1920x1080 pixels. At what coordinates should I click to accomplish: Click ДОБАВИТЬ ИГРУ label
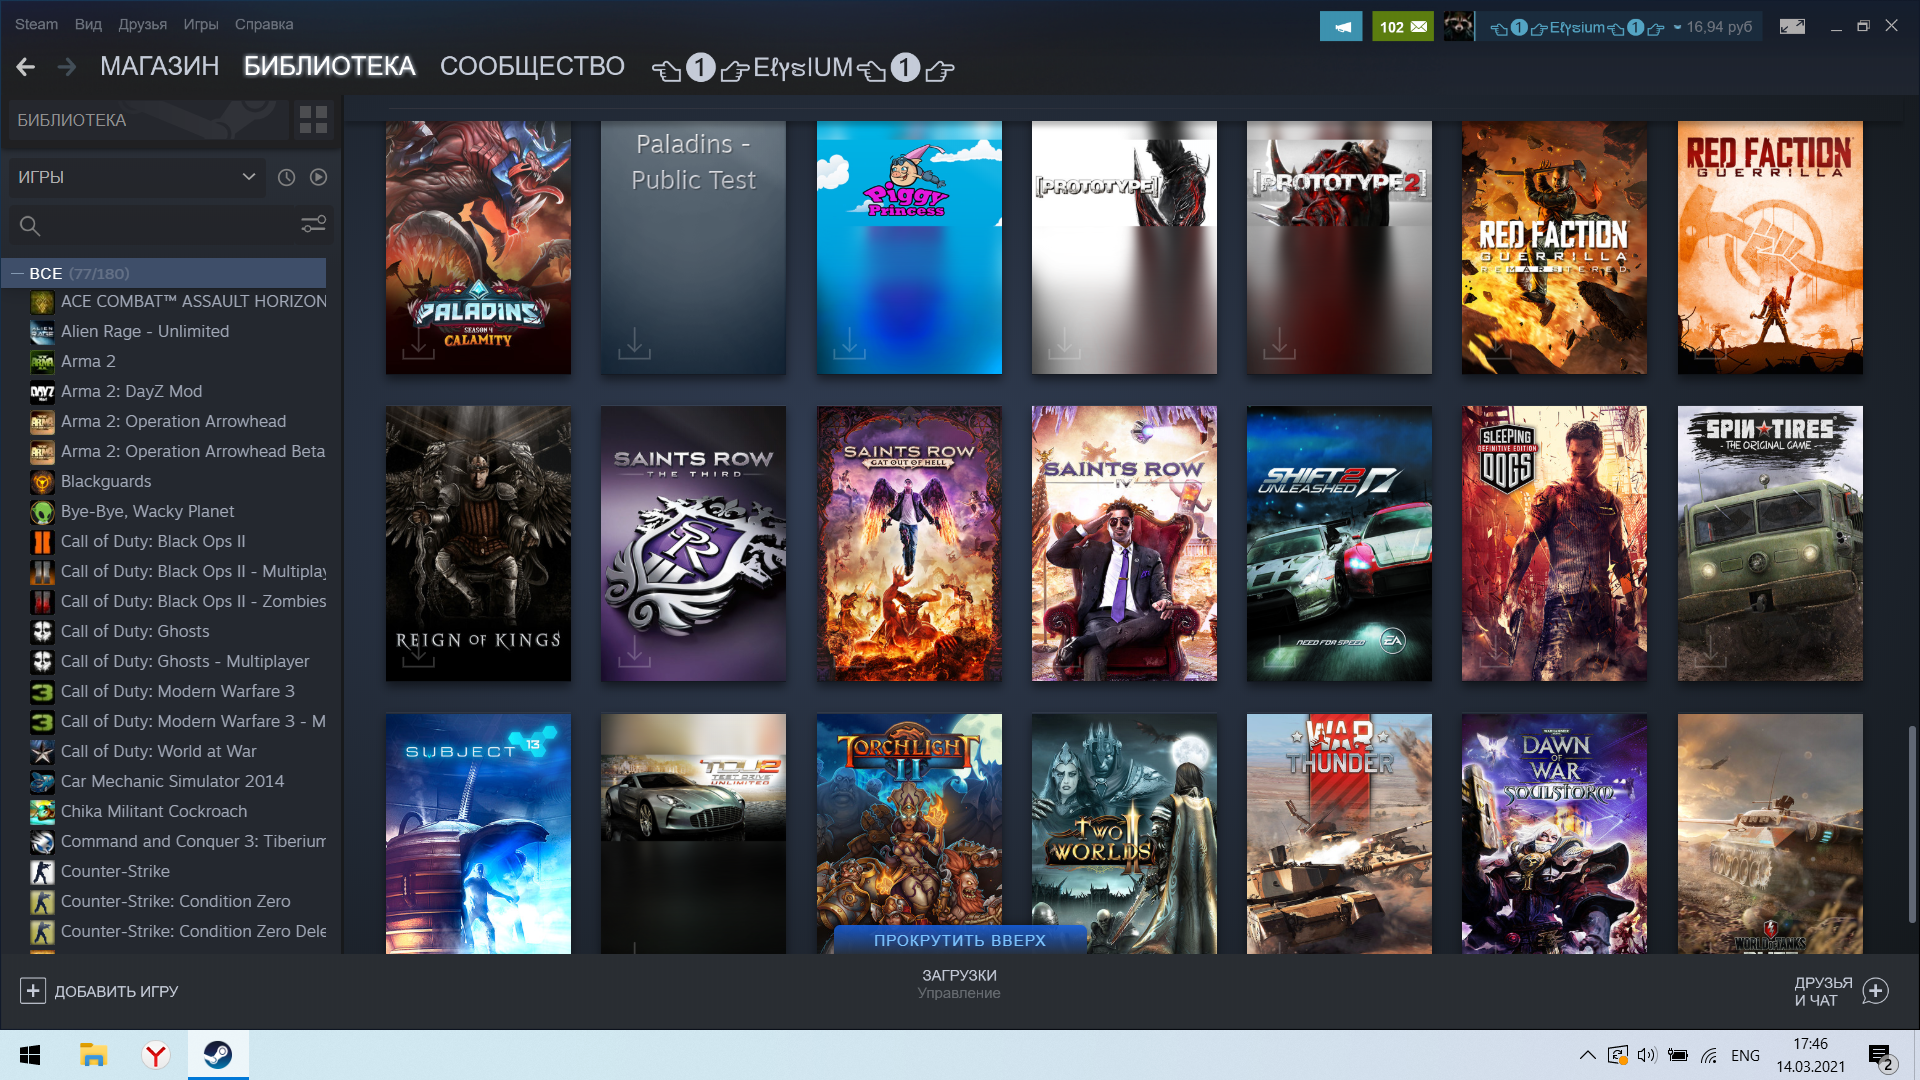click(x=116, y=991)
